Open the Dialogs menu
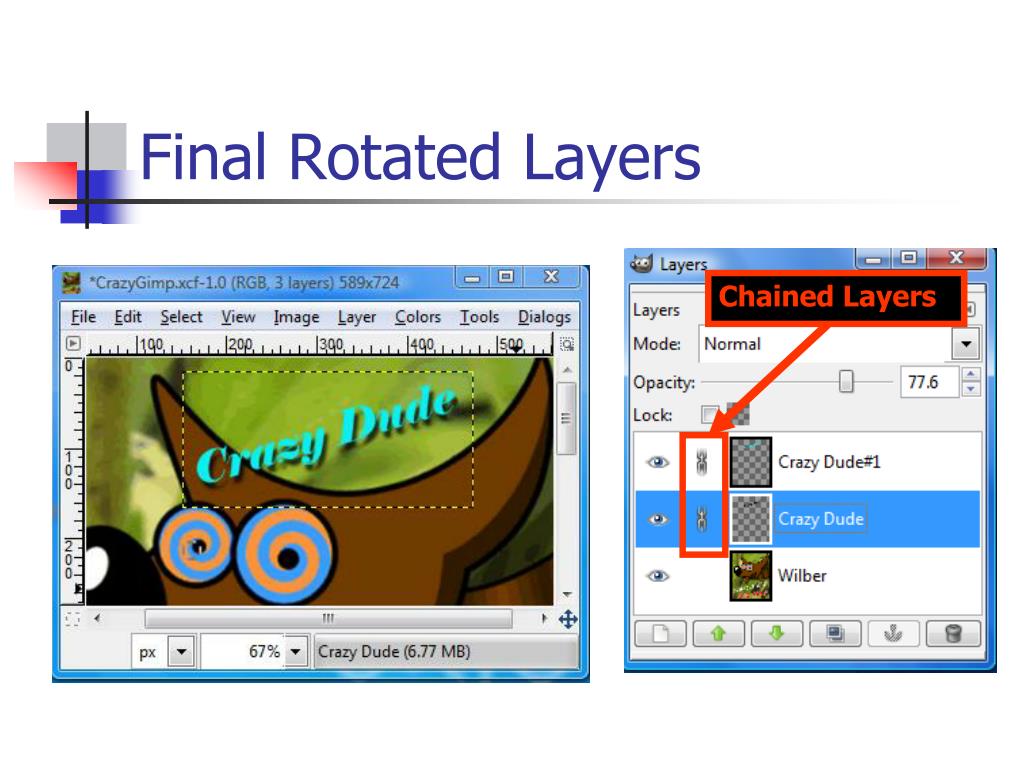 click(545, 317)
